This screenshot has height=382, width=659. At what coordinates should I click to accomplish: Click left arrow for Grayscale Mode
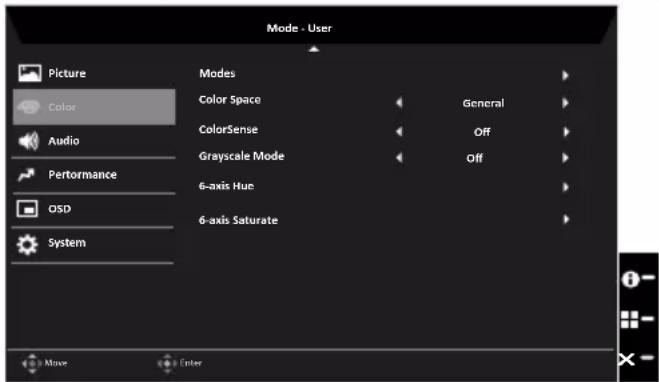pyautogui.click(x=399, y=158)
